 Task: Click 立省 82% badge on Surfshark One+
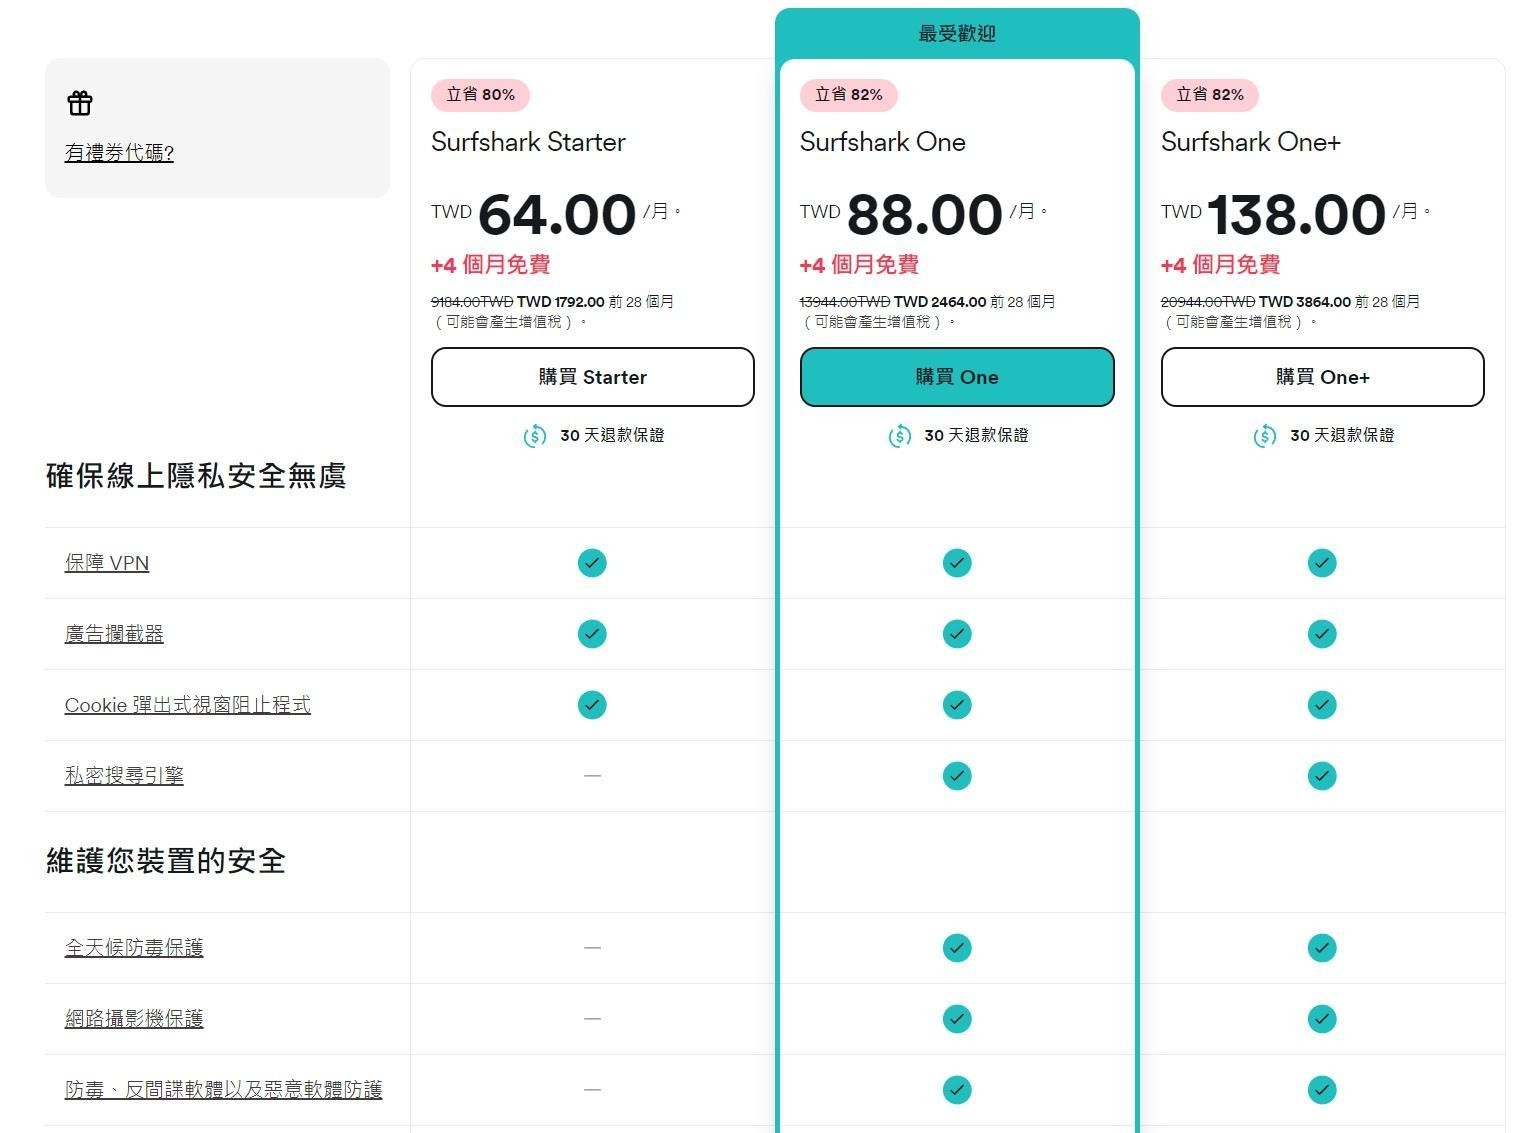[x=1209, y=95]
